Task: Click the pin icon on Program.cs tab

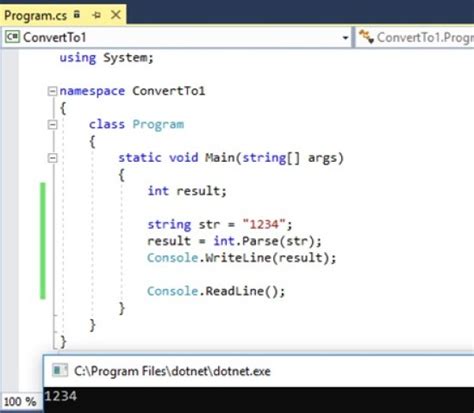Action: point(97,15)
